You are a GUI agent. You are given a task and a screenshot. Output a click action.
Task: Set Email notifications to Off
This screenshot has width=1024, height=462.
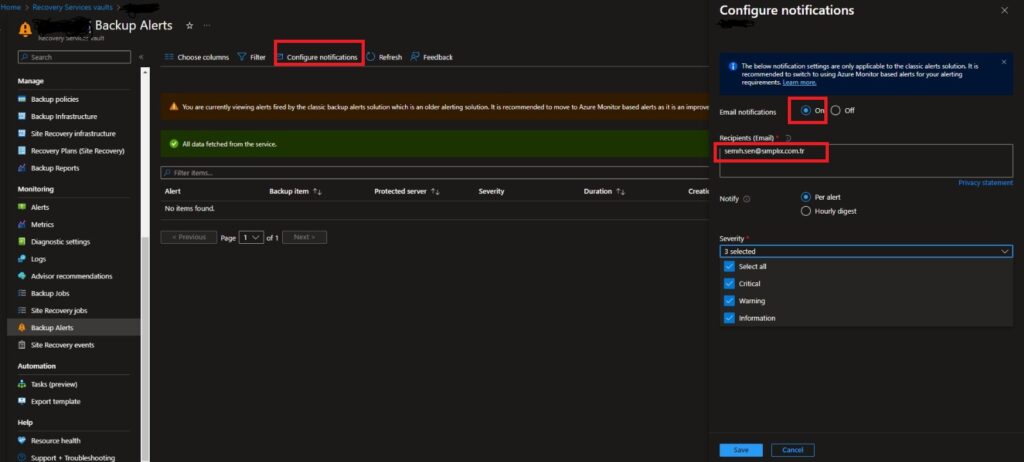pyautogui.click(x=836, y=110)
